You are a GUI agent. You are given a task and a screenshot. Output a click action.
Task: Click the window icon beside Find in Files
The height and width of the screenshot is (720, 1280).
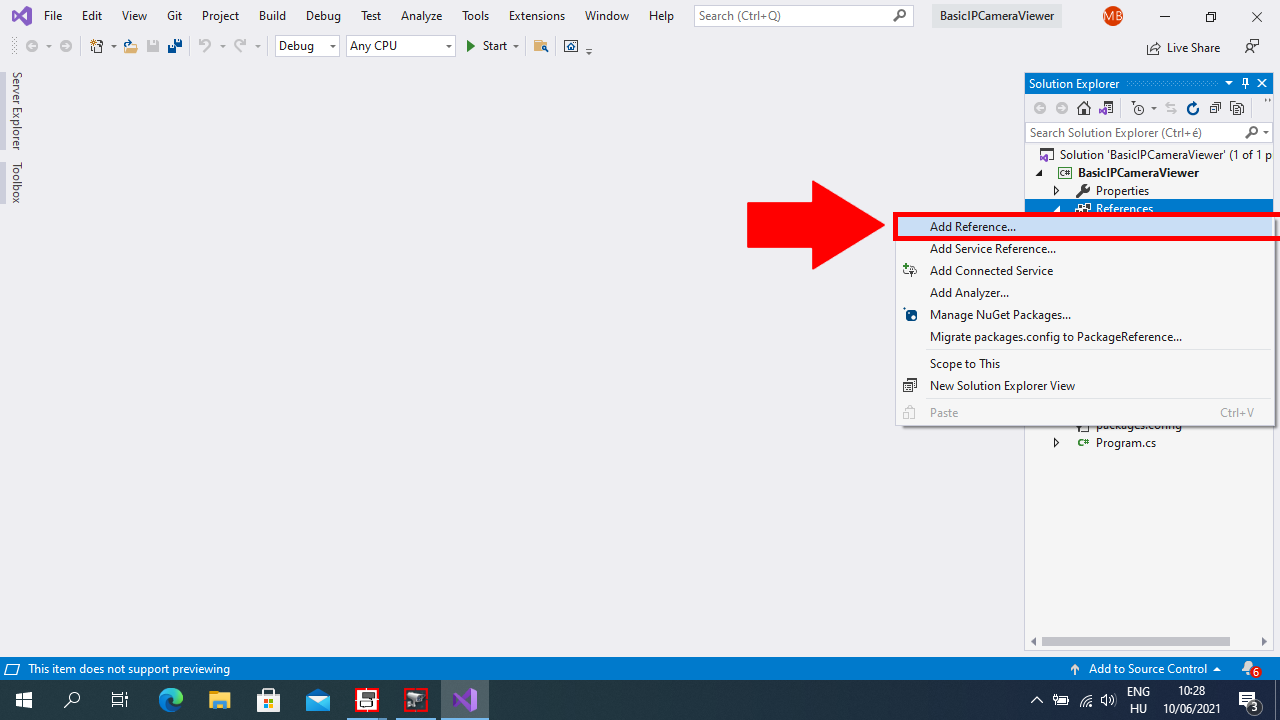(x=571, y=46)
